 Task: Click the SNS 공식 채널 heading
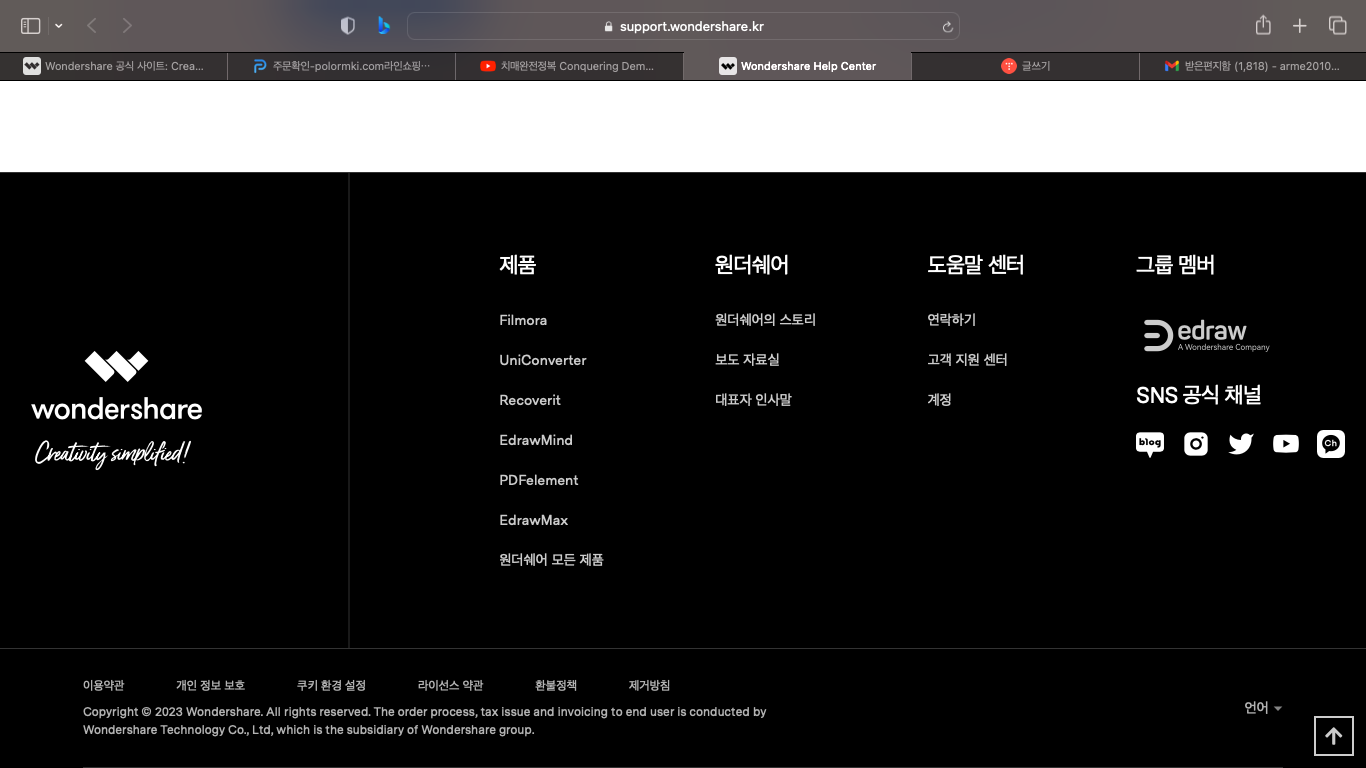(1198, 395)
